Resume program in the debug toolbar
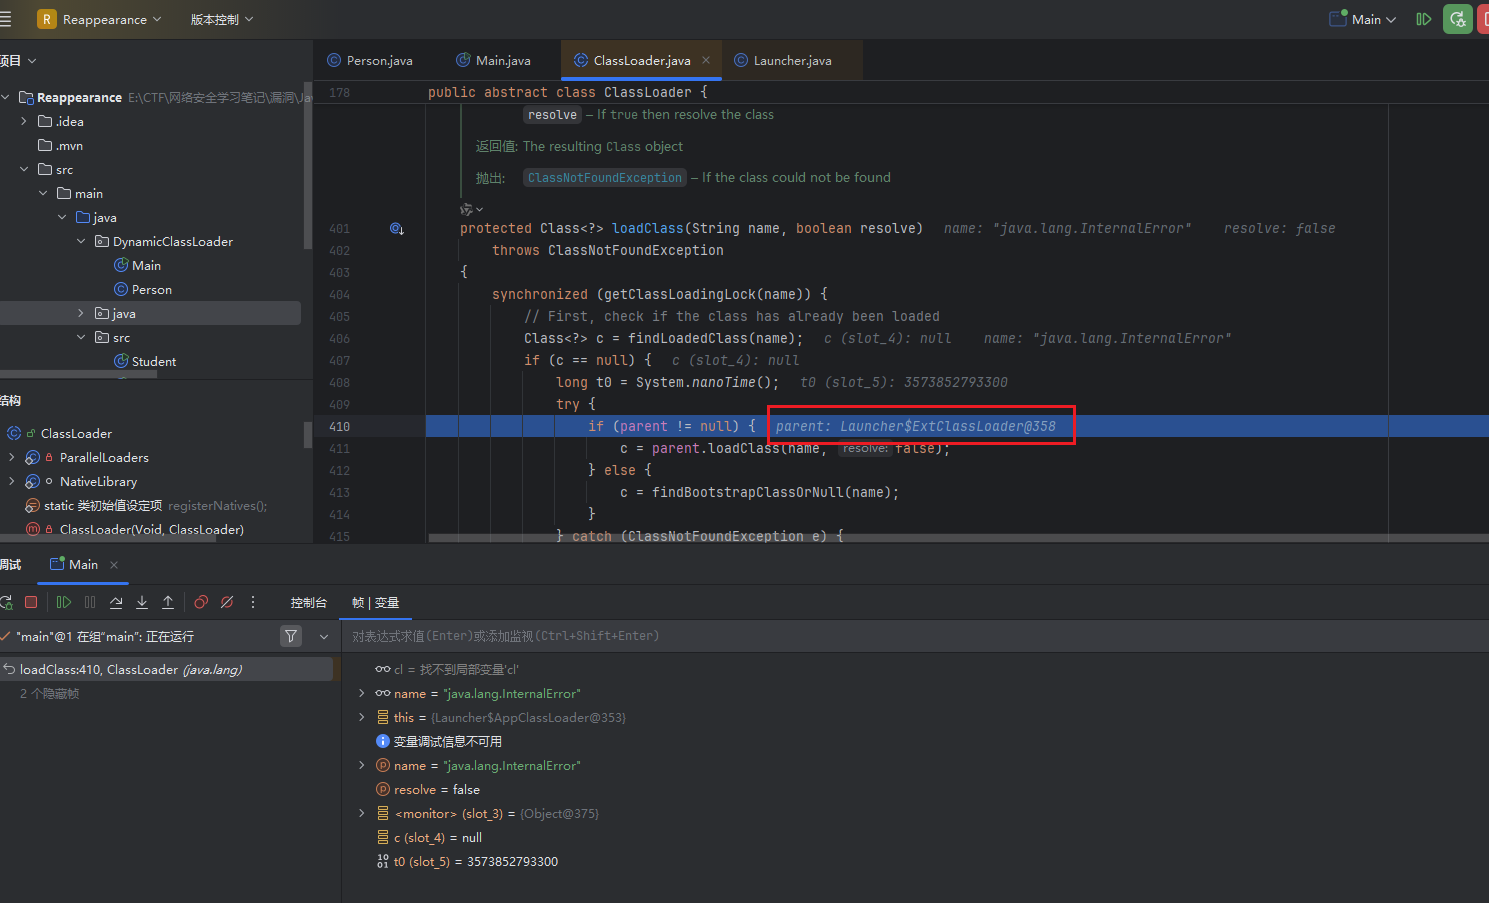 tap(64, 602)
